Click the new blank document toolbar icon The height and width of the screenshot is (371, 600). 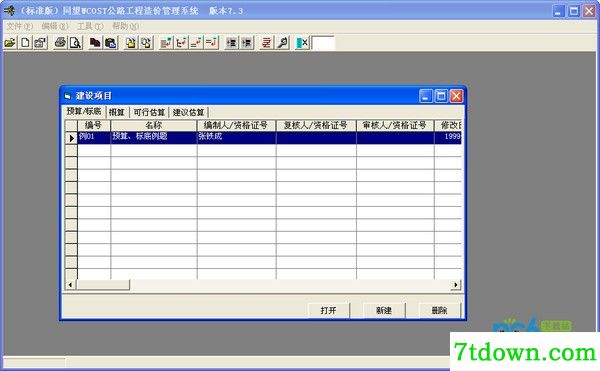(25, 42)
